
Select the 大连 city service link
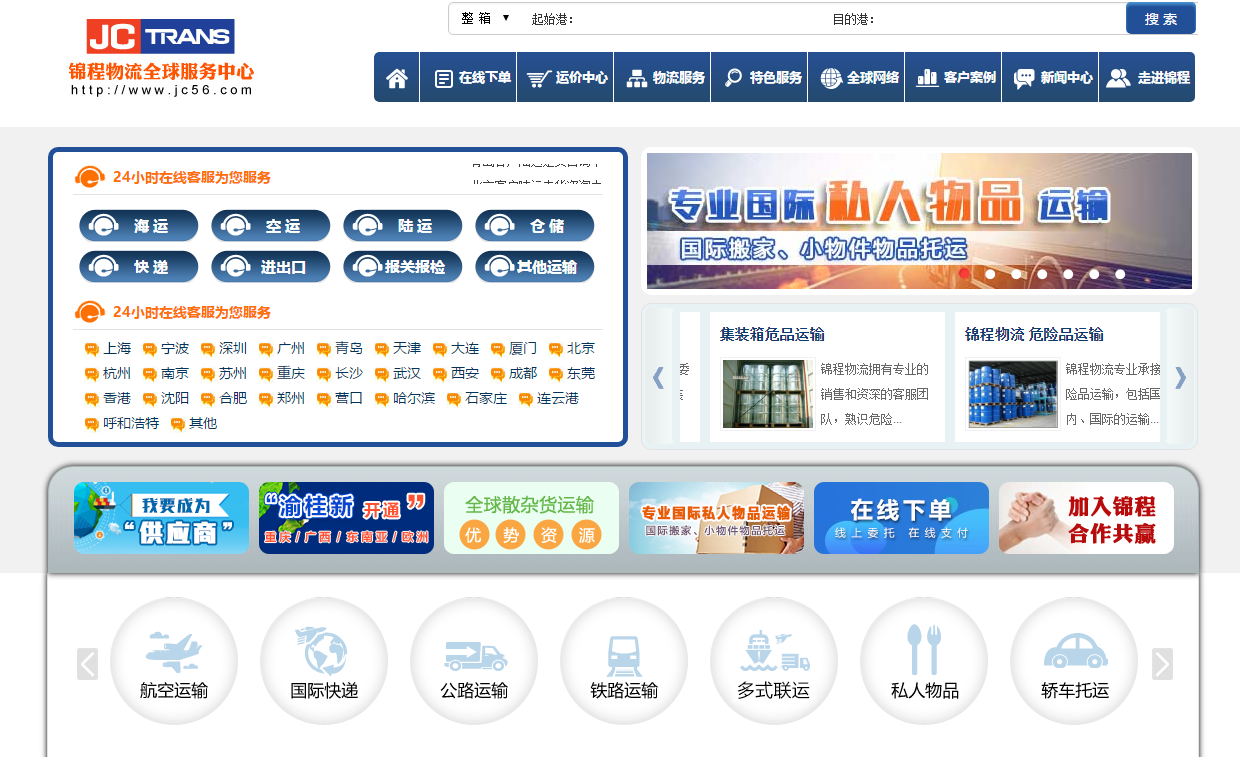coord(457,349)
